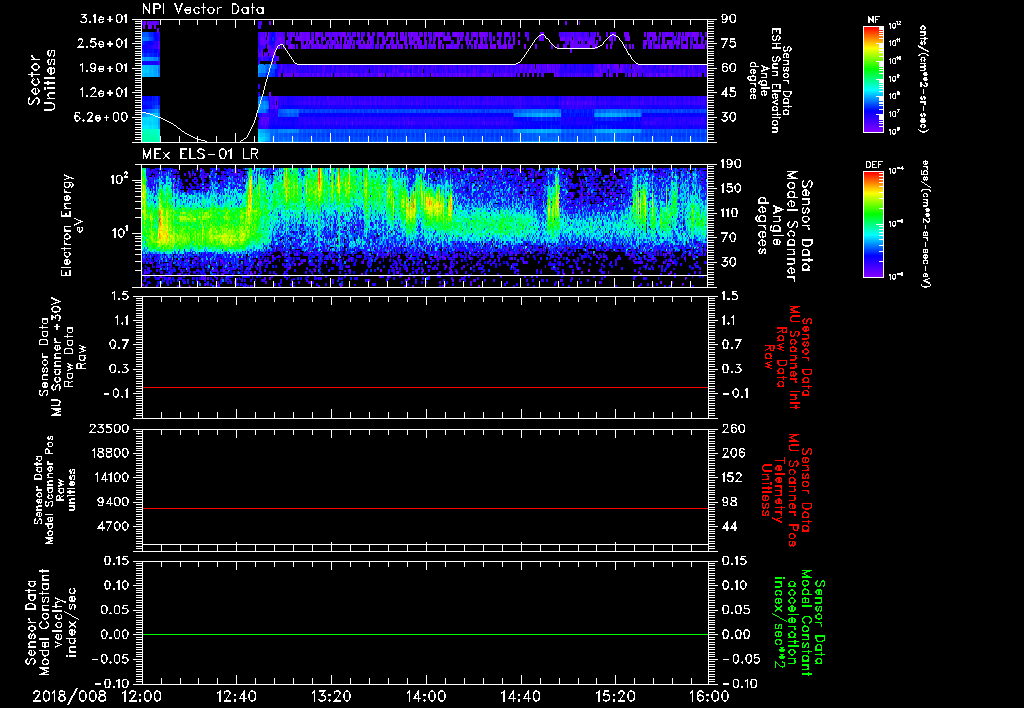Click the 18800 scanner position tick
Image resolution: width=1024 pixels, height=708 pixels.
tap(110, 453)
